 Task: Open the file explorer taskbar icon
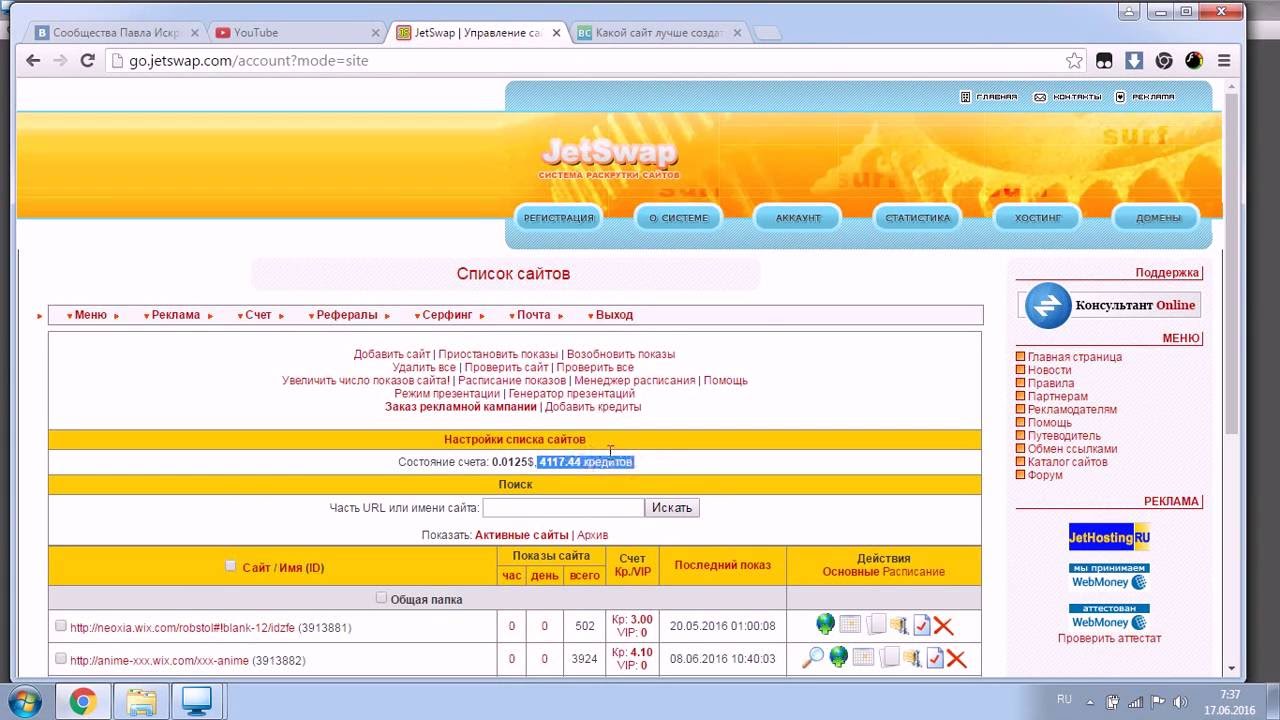tap(141, 700)
